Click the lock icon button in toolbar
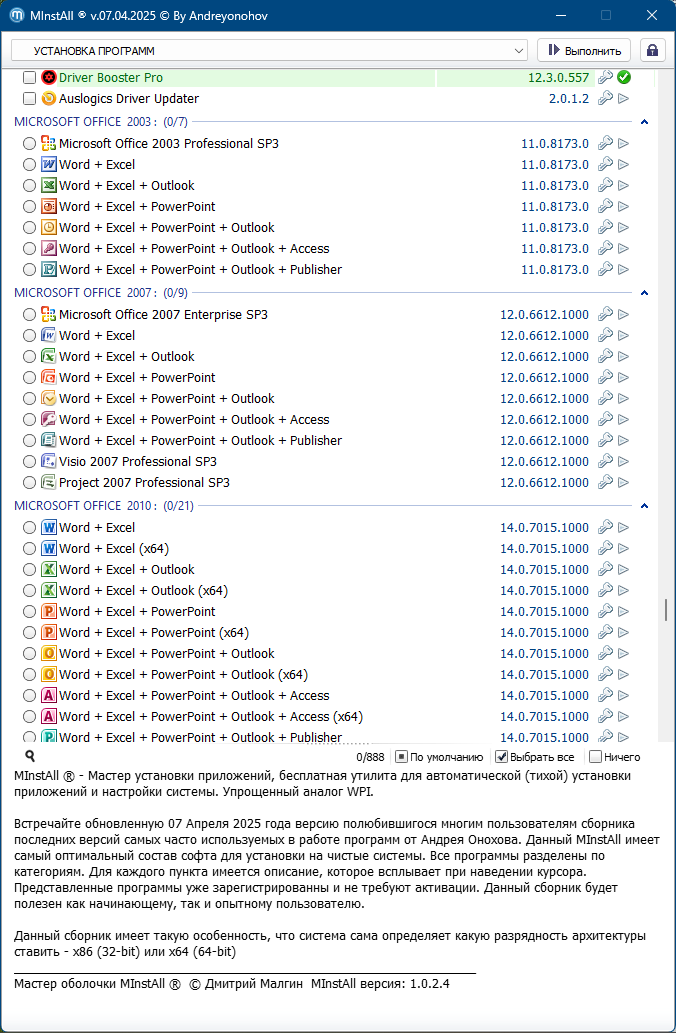Image resolution: width=676 pixels, height=1033 pixels. pyautogui.click(x=652, y=51)
